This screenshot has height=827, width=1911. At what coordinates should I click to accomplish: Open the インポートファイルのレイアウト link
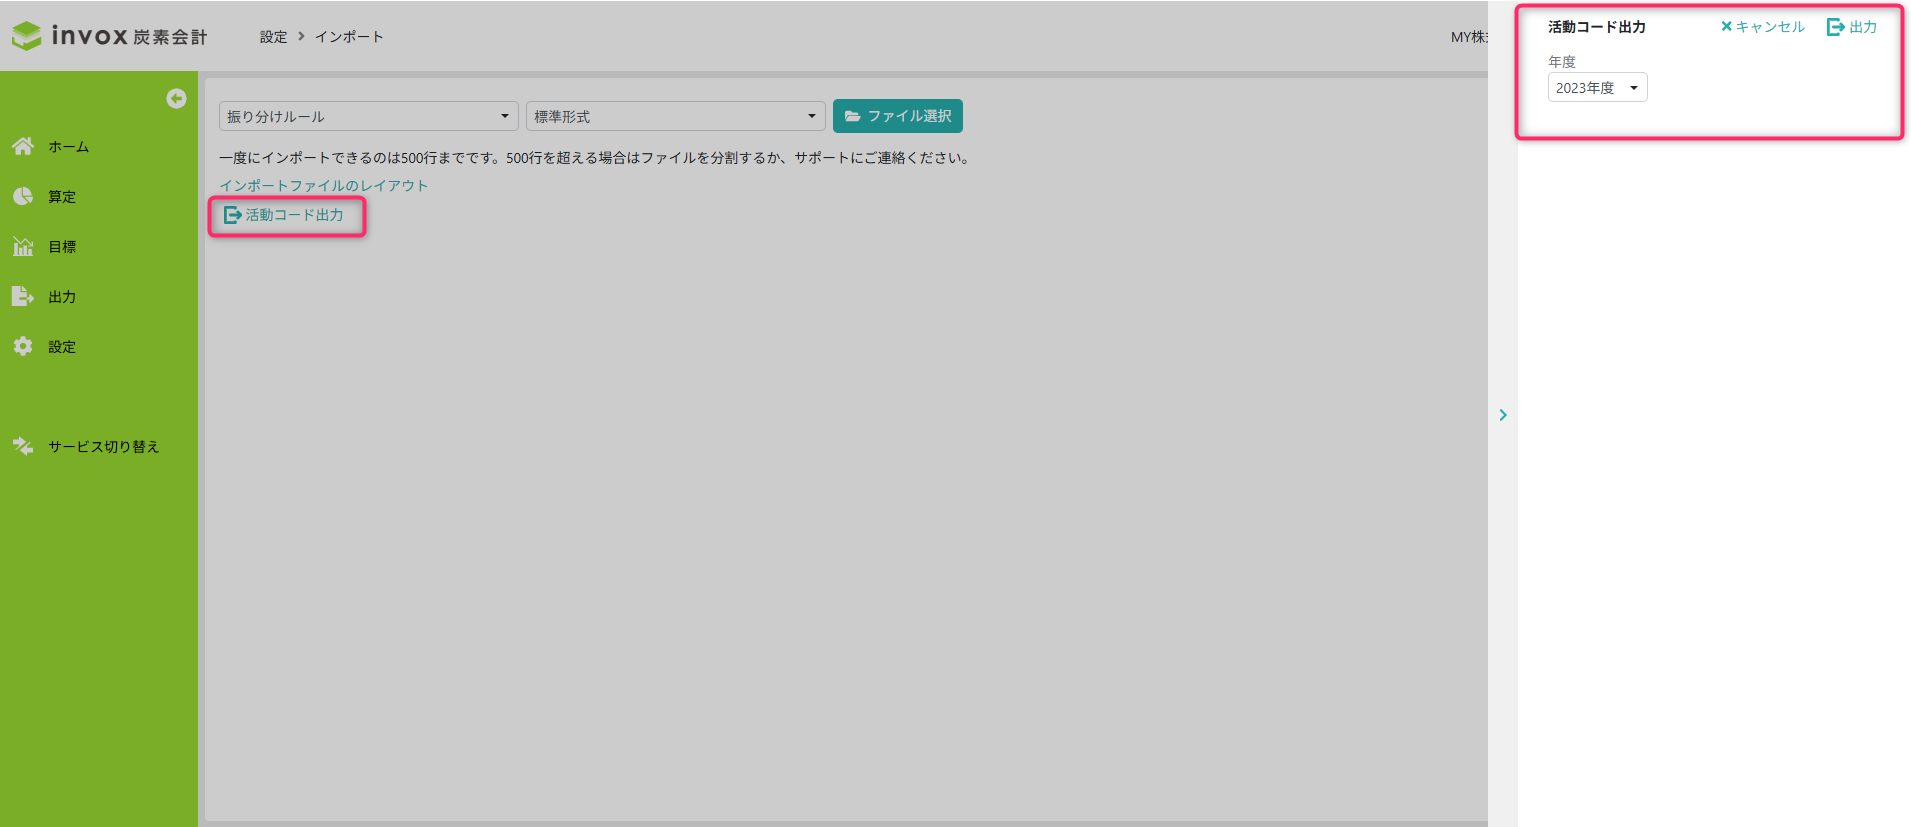point(323,185)
